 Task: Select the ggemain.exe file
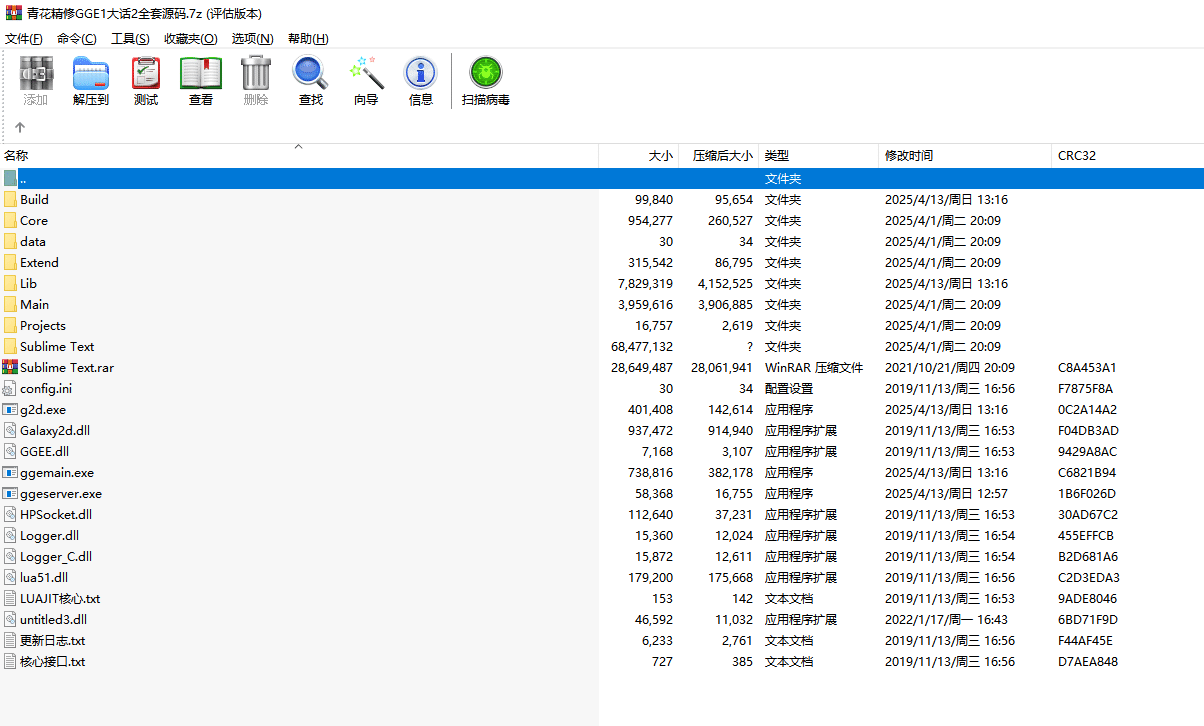coord(56,473)
